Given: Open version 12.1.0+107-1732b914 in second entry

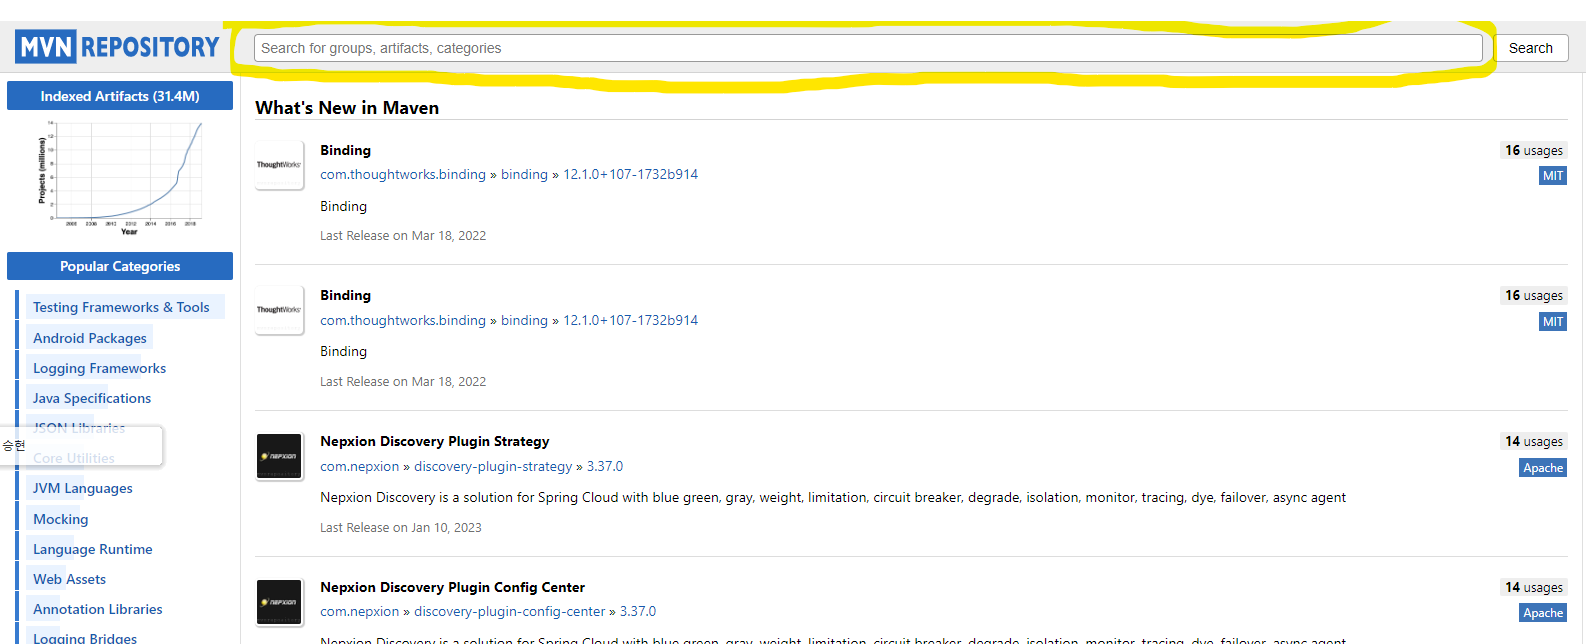Looking at the screenshot, I should pos(630,320).
